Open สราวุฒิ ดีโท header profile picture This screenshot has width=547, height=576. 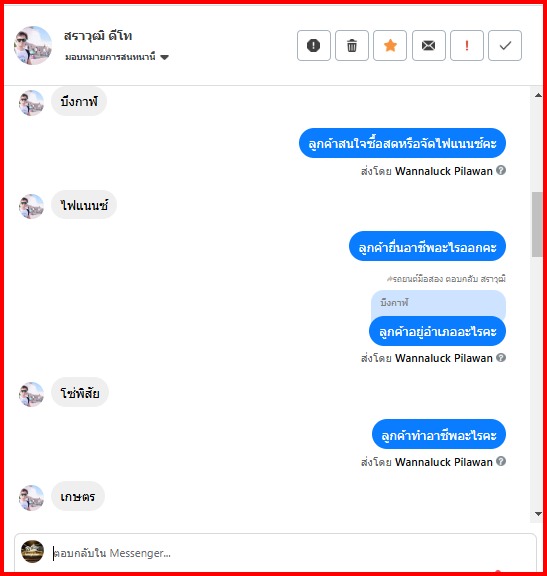coord(33,45)
